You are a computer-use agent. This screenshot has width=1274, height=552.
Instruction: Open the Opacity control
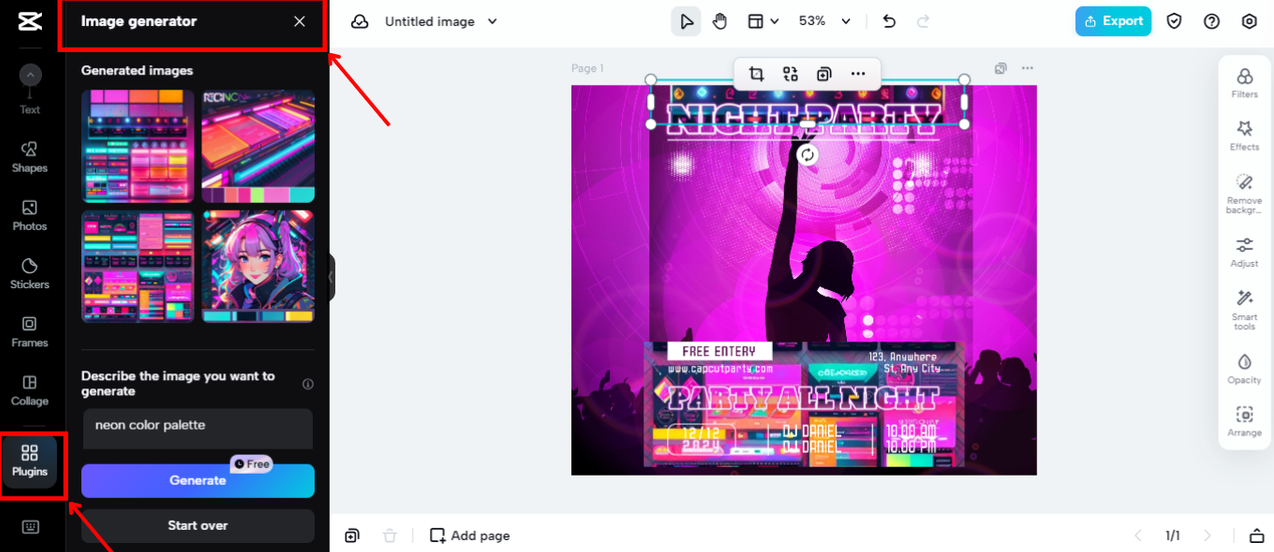tap(1245, 368)
